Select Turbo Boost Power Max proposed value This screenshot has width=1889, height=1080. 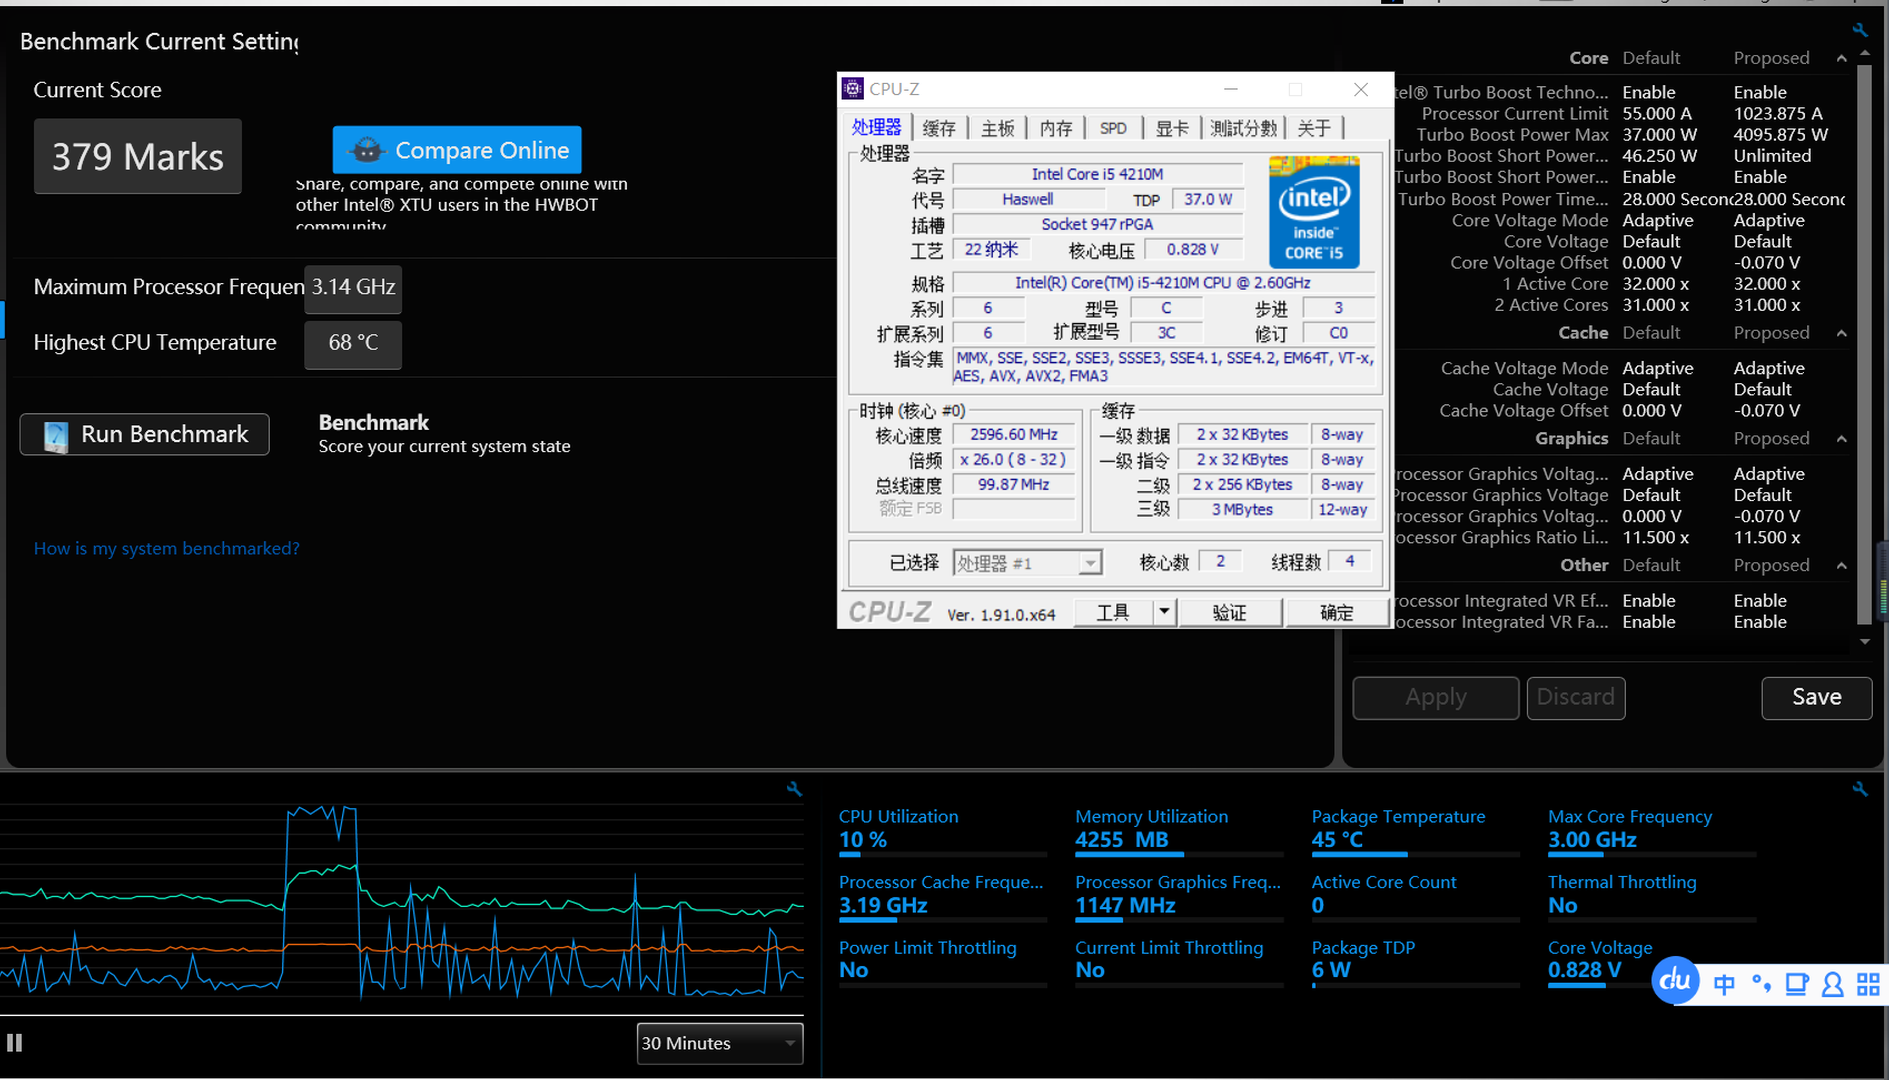pos(1780,135)
